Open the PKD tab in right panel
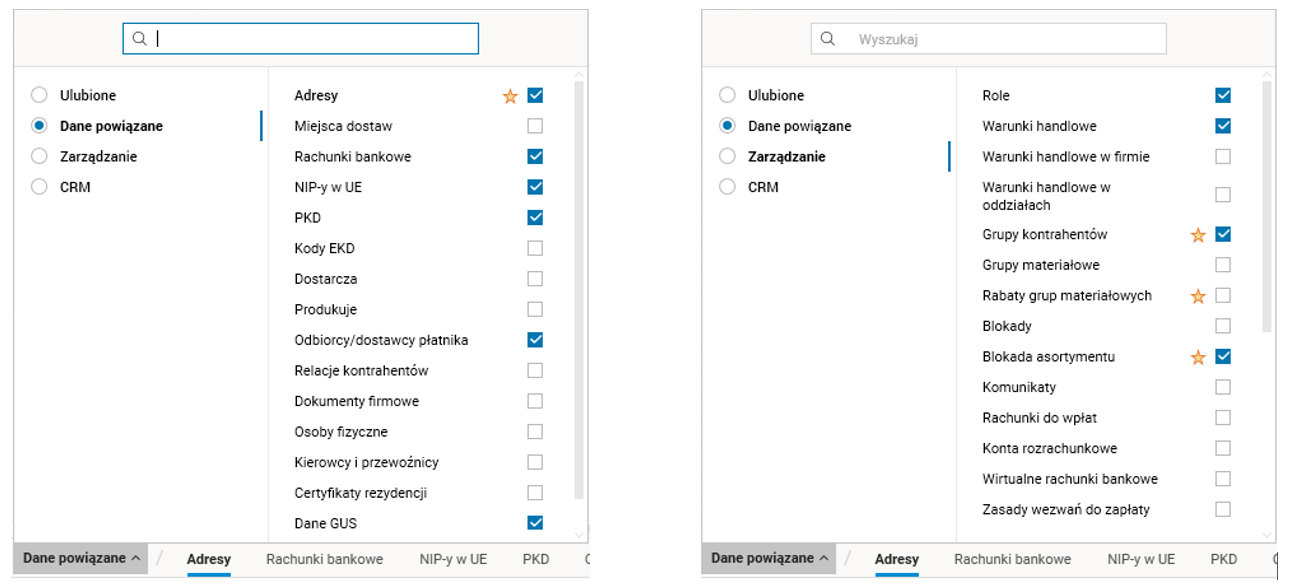 pos(1223,560)
